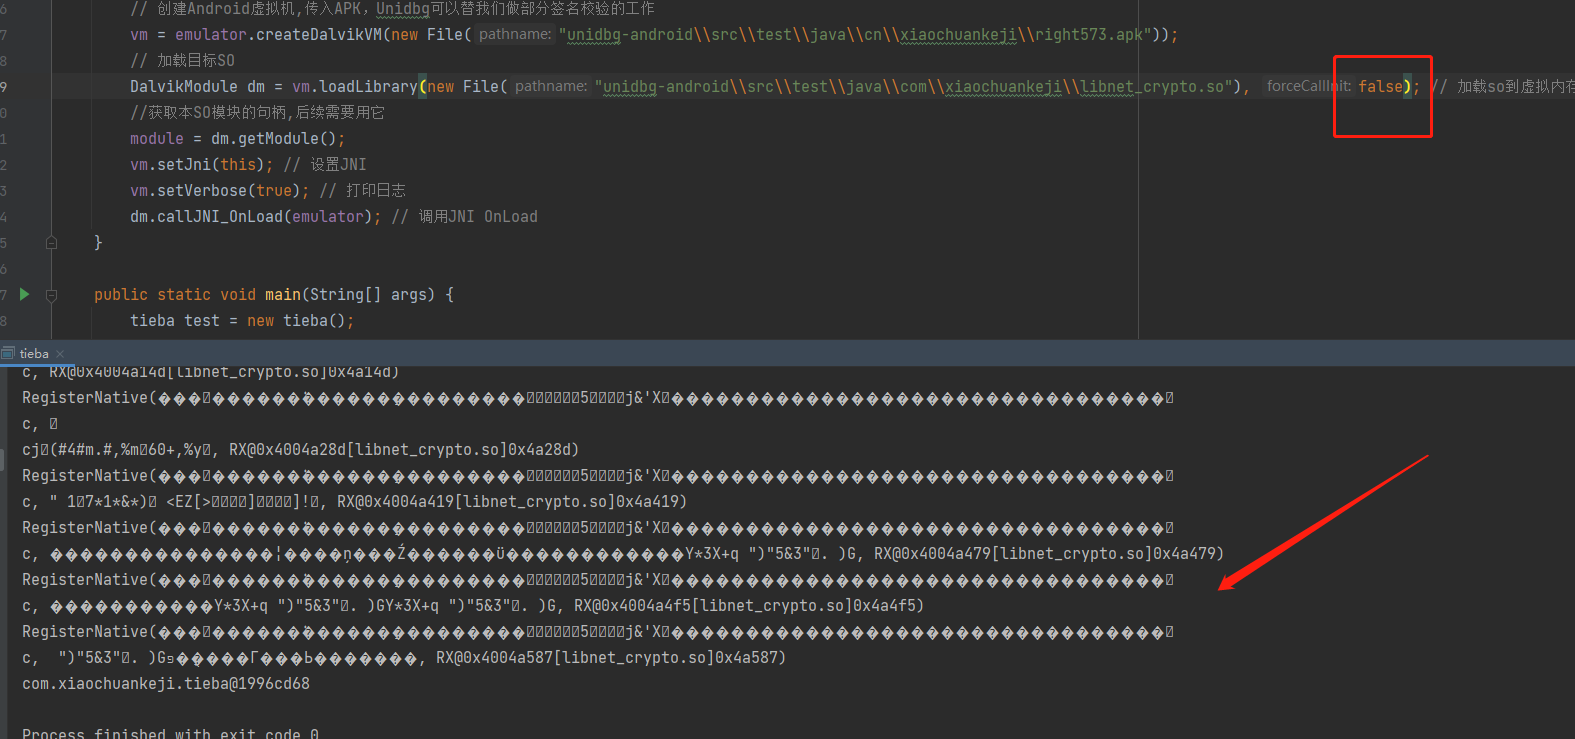Click 'tieba test = new tieba();' line
The height and width of the screenshot is (739, 1575).
242,320
